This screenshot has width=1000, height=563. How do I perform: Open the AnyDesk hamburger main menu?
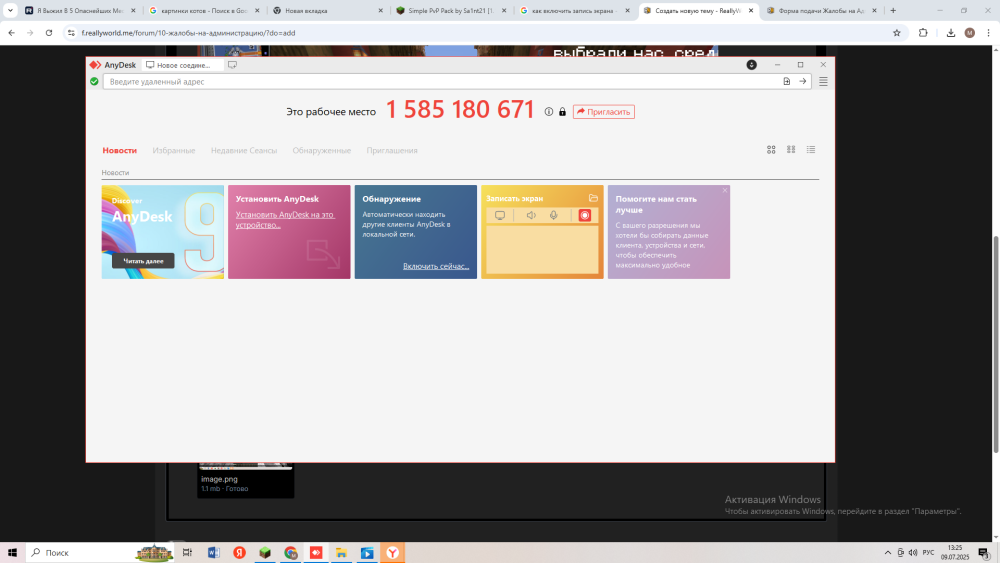pos(823,82)
